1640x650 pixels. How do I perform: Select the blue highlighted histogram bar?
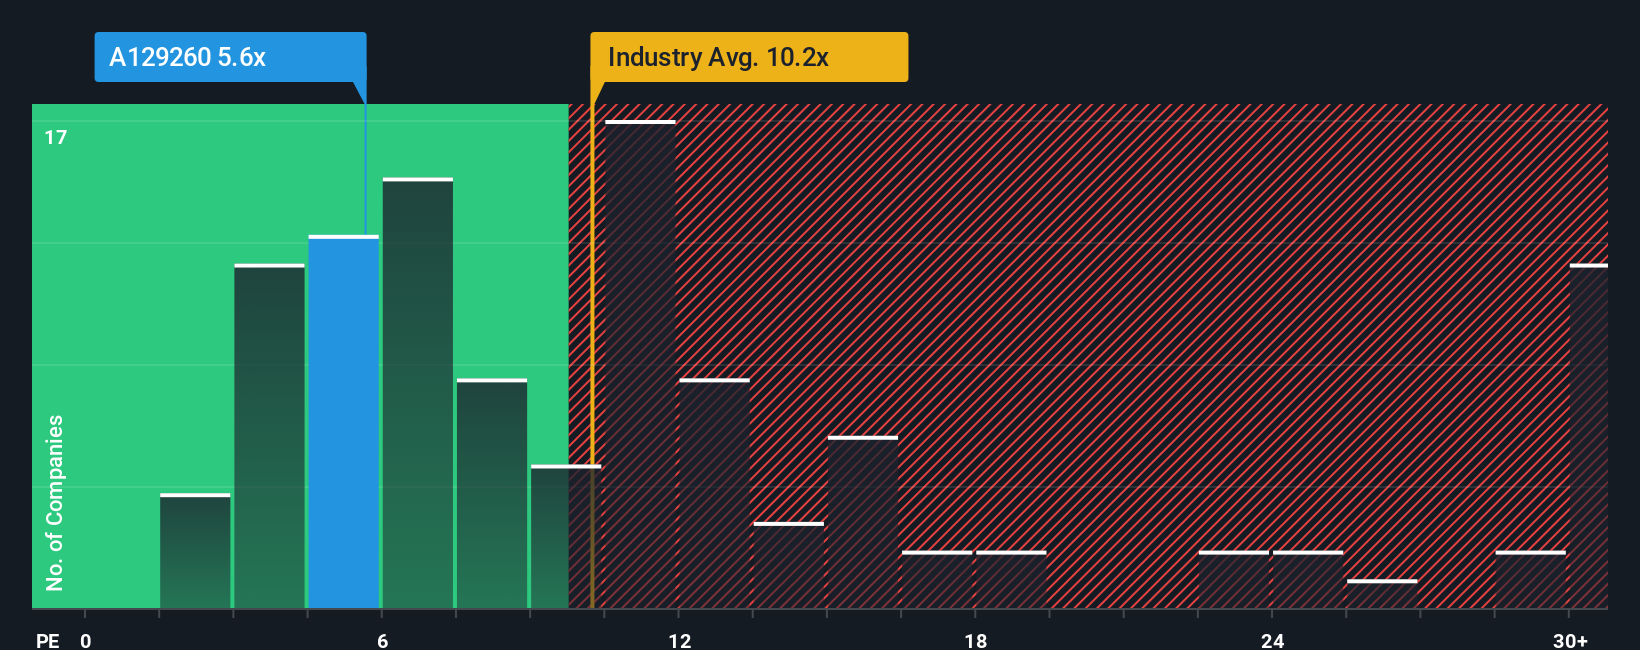point(344,422)
